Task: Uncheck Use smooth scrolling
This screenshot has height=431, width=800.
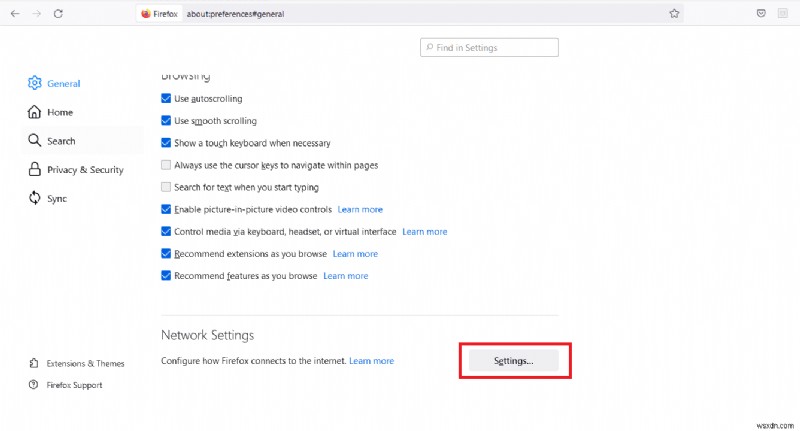Action: click(x=166, y=121)
